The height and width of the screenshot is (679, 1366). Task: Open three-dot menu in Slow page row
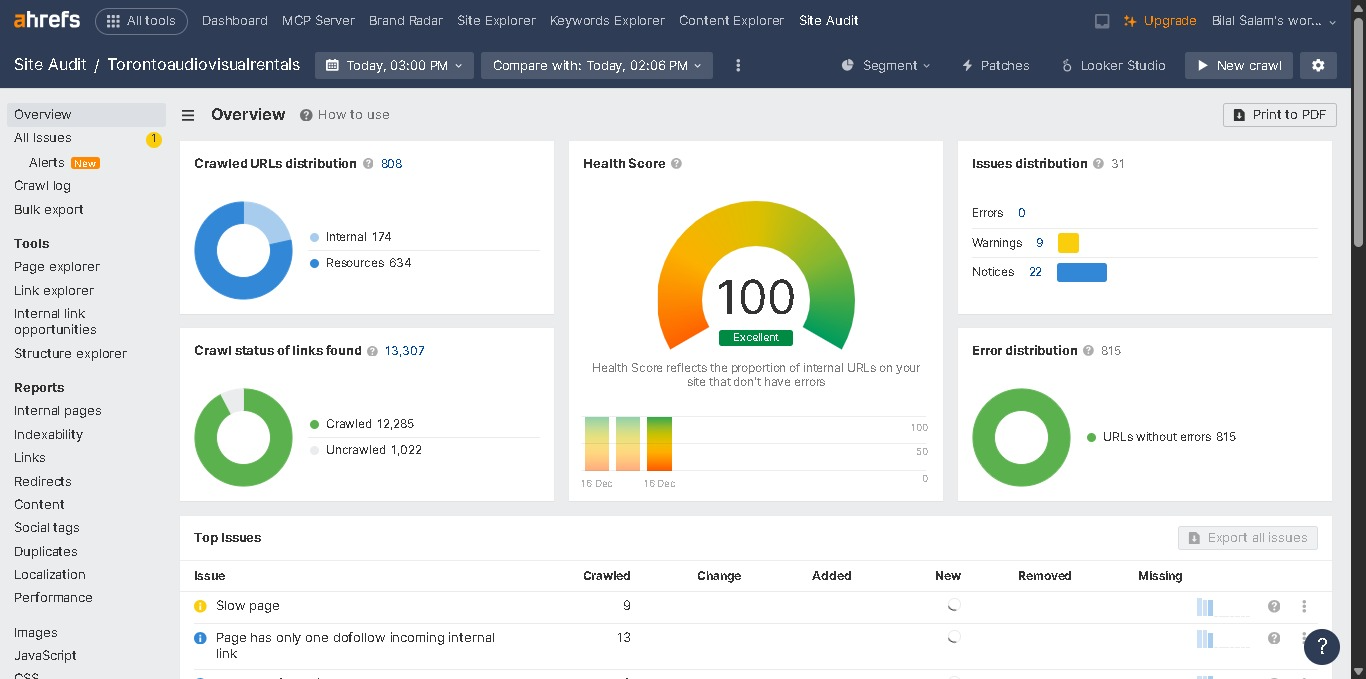(1304, 606)
